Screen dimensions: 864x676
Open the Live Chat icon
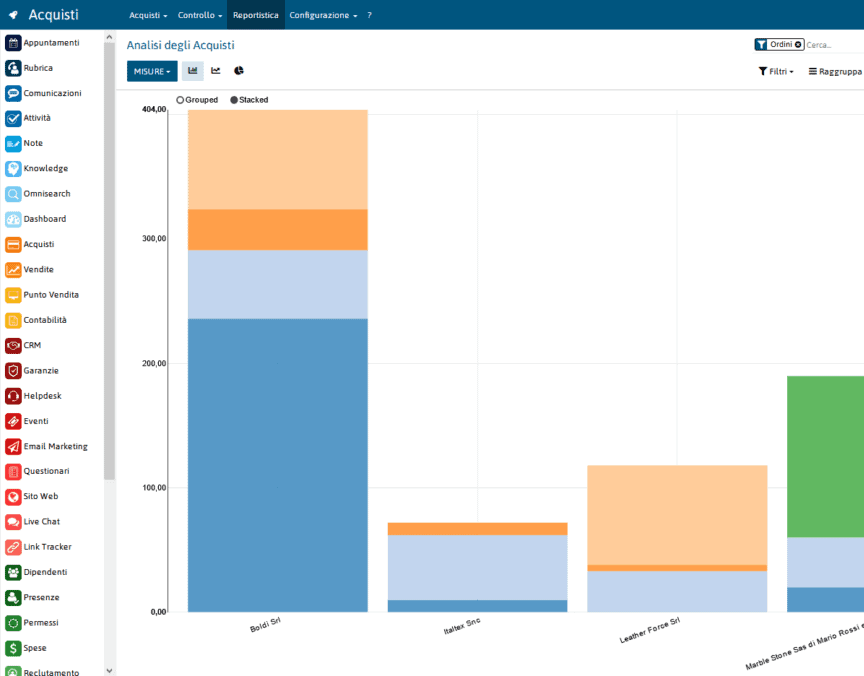13,522
